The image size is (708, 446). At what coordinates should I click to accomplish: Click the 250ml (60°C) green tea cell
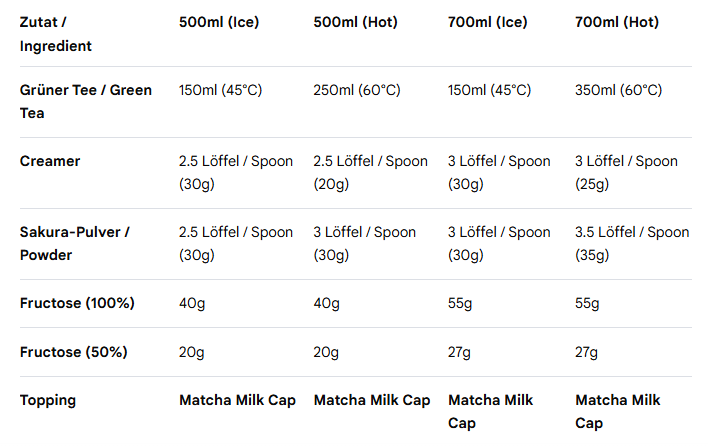click(x=357, y=90)
